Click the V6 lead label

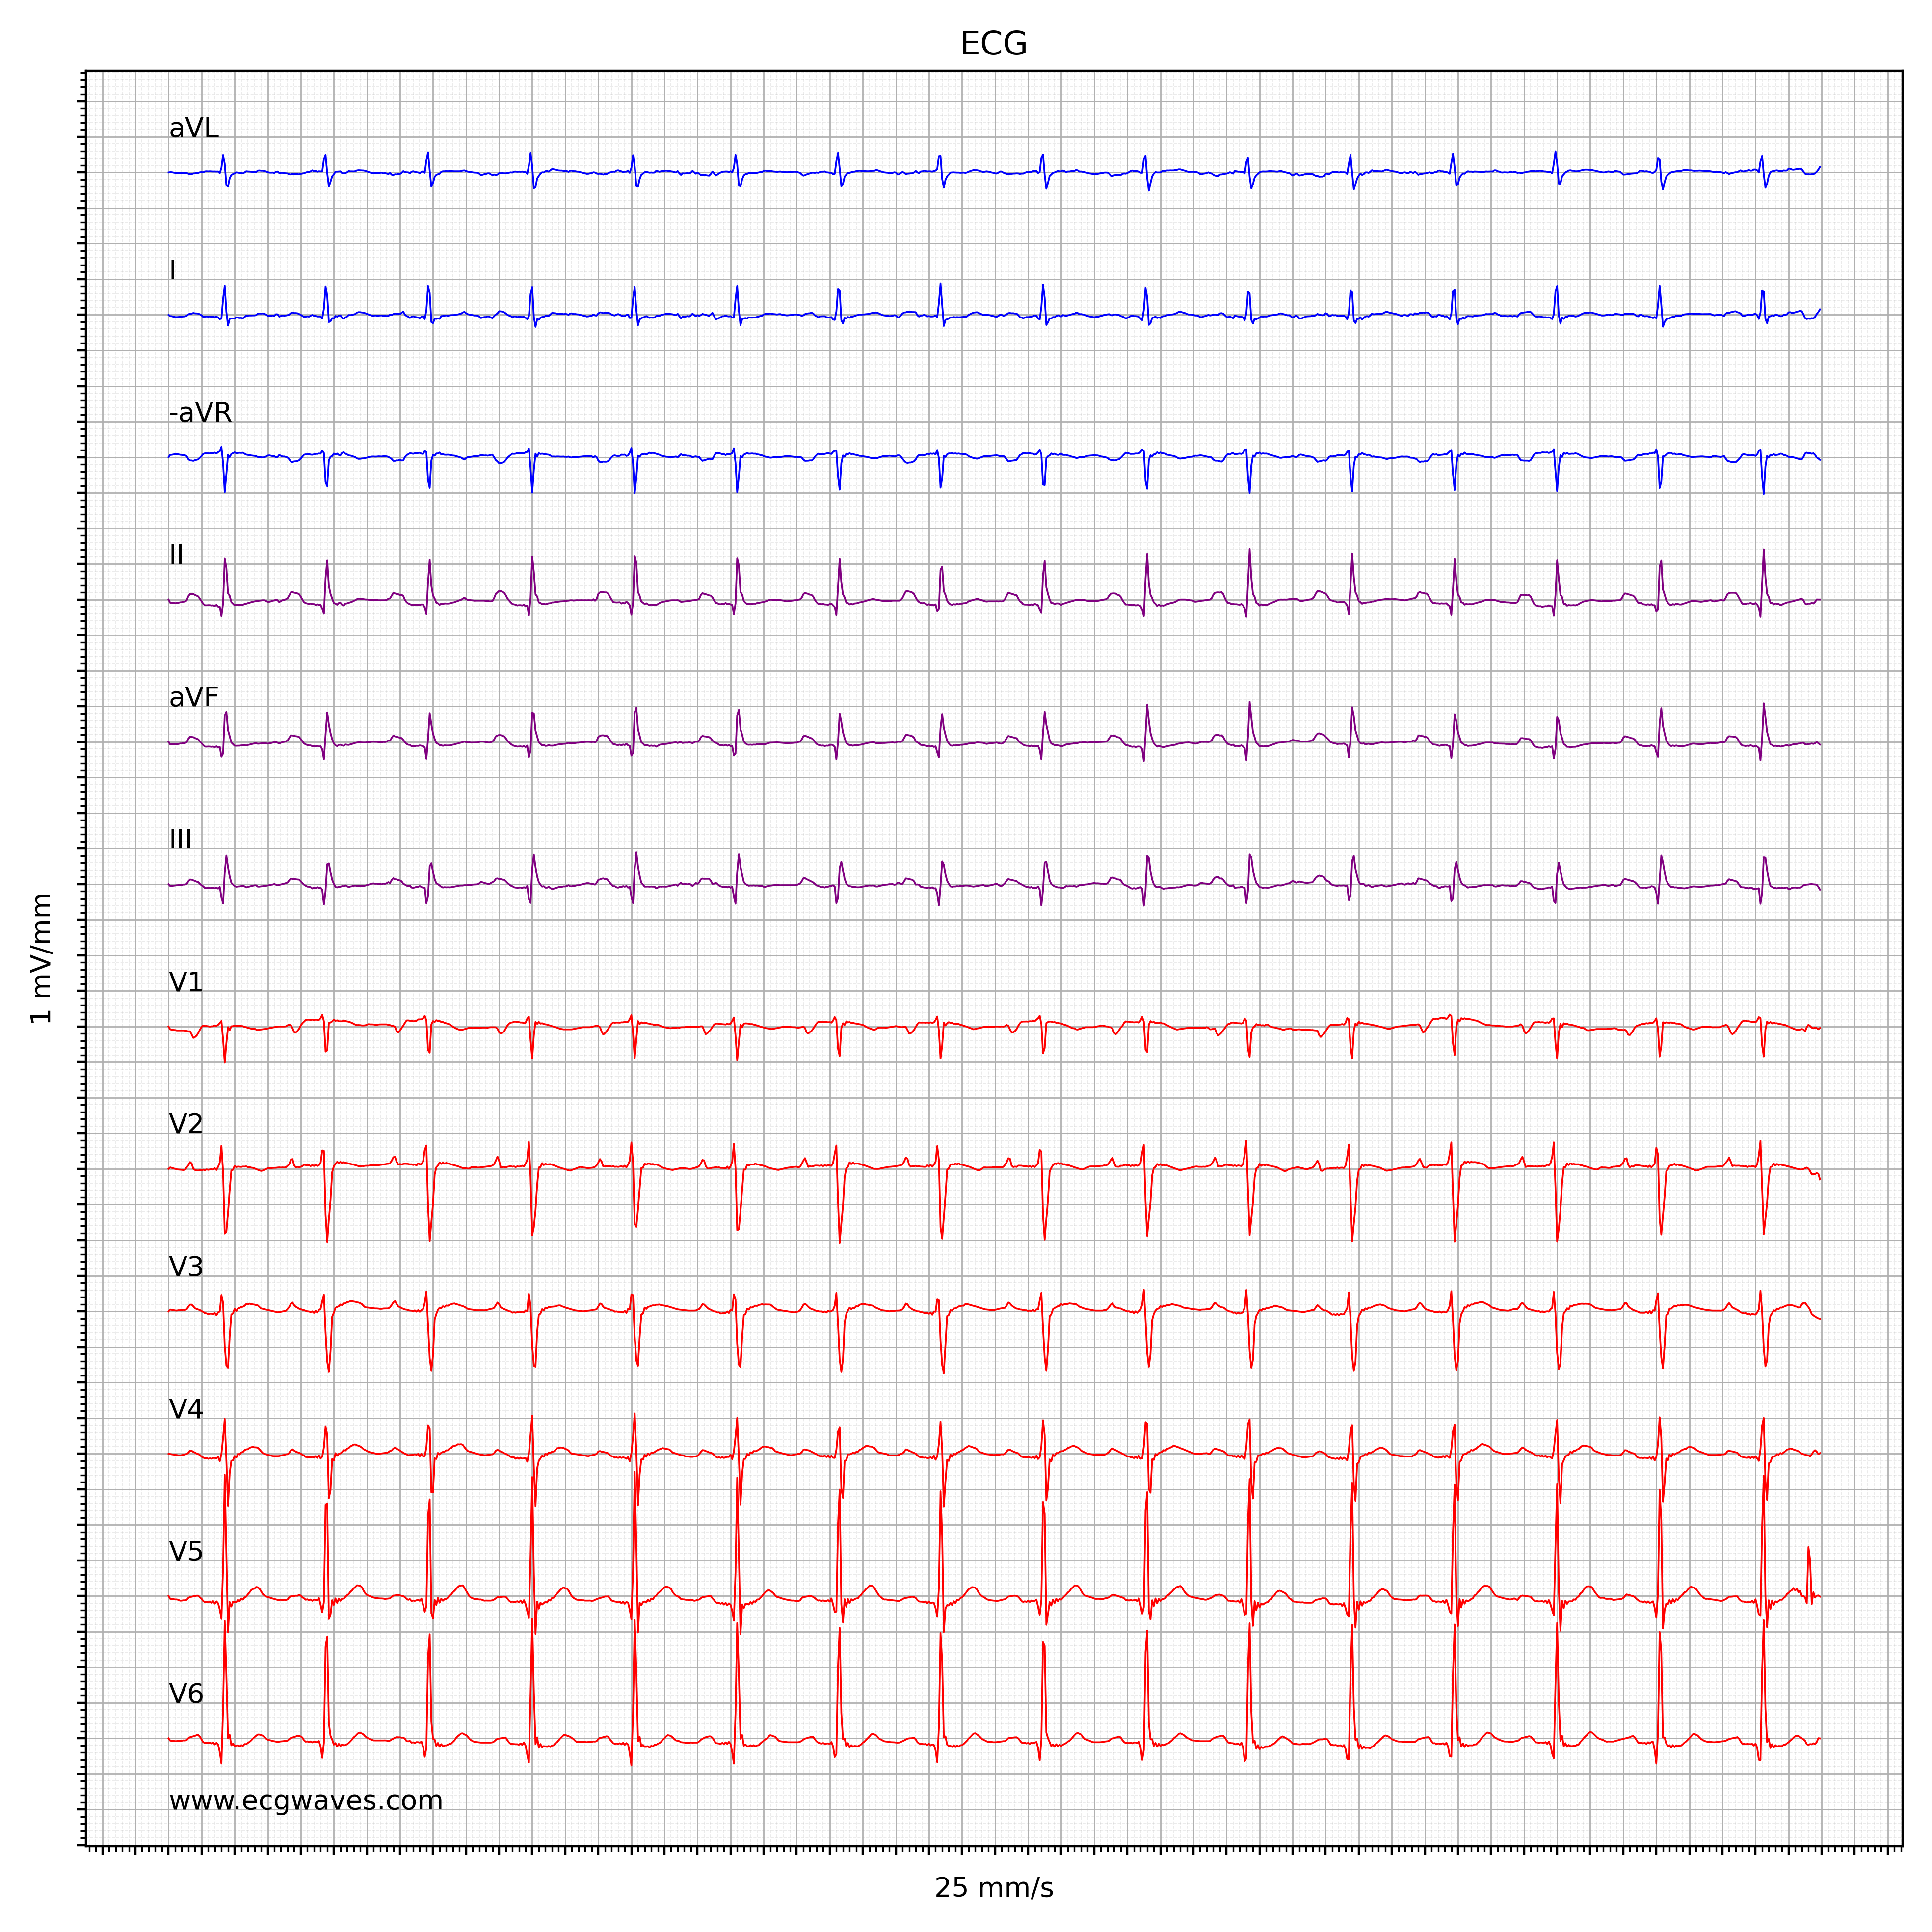pyautogui.click(x=186, y=1694)
